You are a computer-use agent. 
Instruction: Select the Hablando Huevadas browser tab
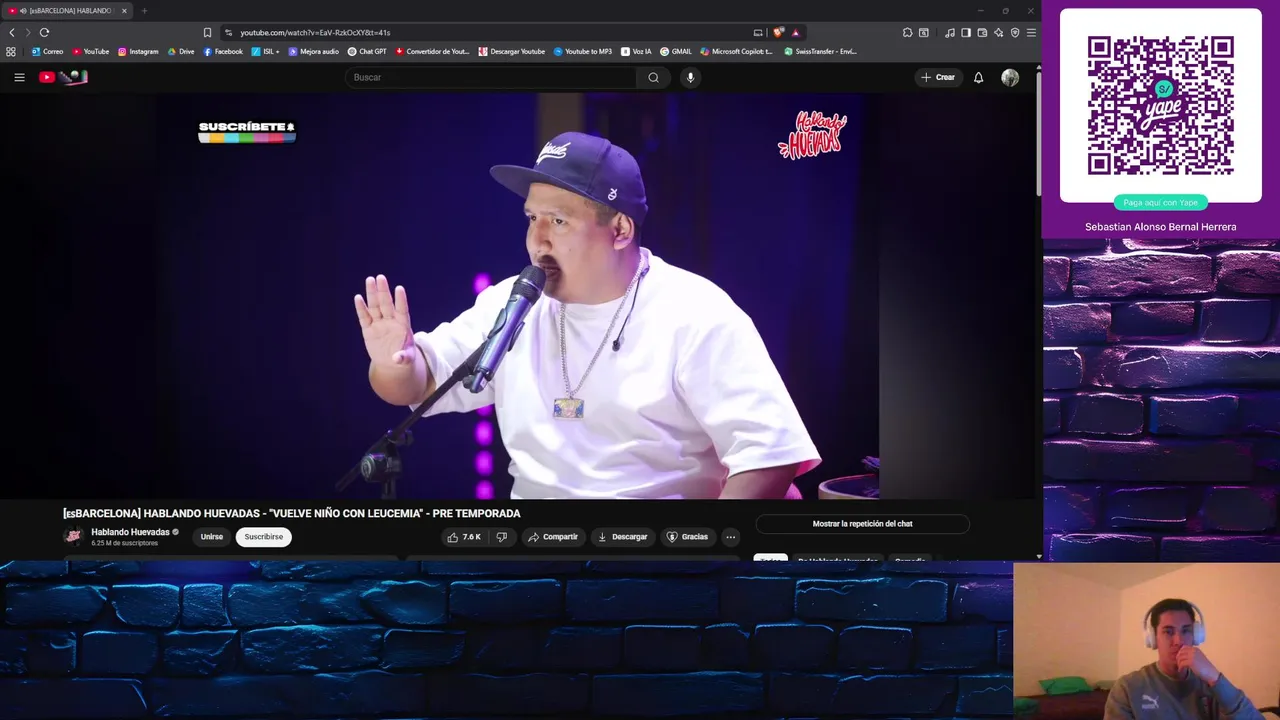point(67,11)
